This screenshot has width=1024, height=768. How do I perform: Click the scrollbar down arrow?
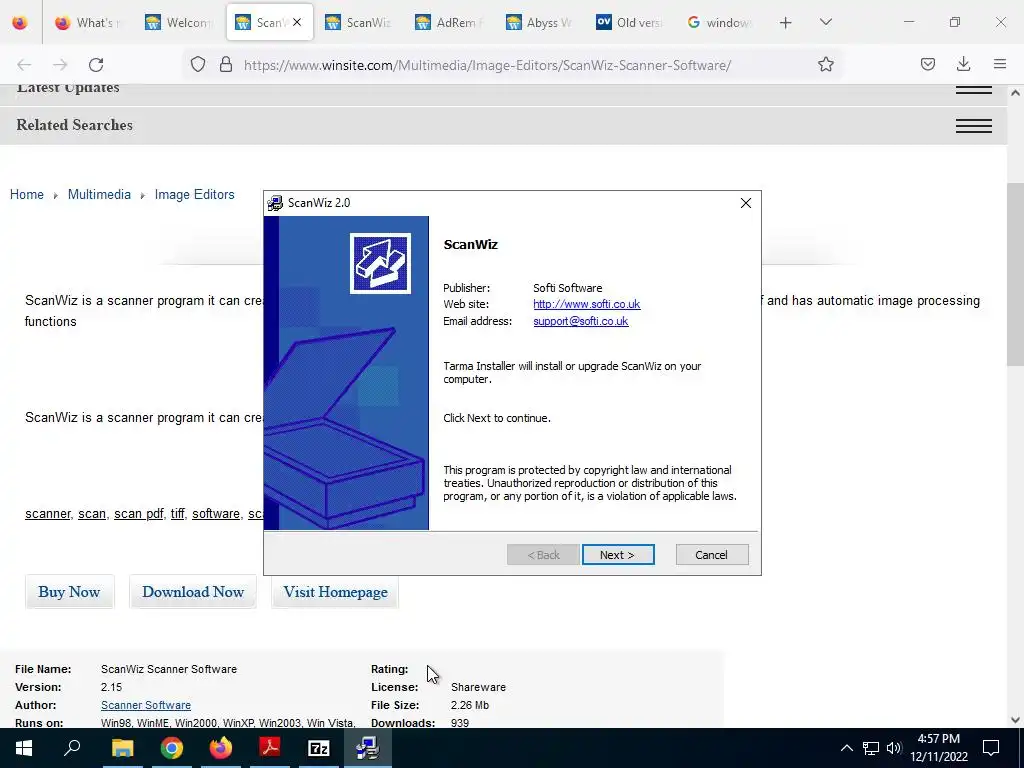coord(1015,720)
